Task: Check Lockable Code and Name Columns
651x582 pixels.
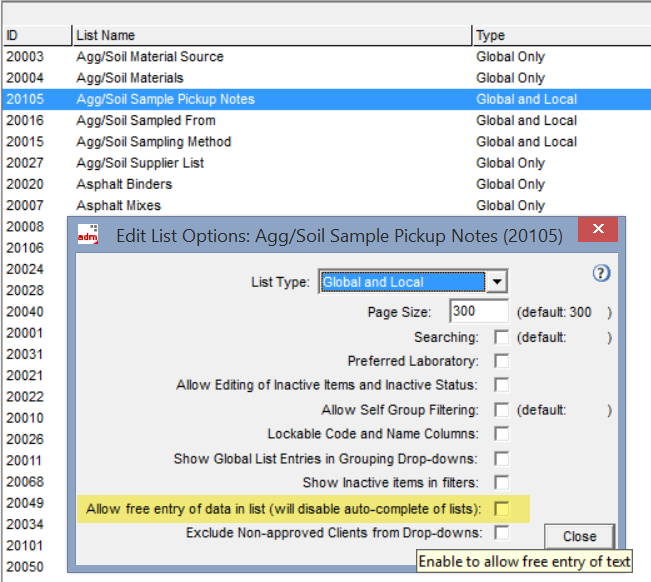Action: (x=502, y=434)
